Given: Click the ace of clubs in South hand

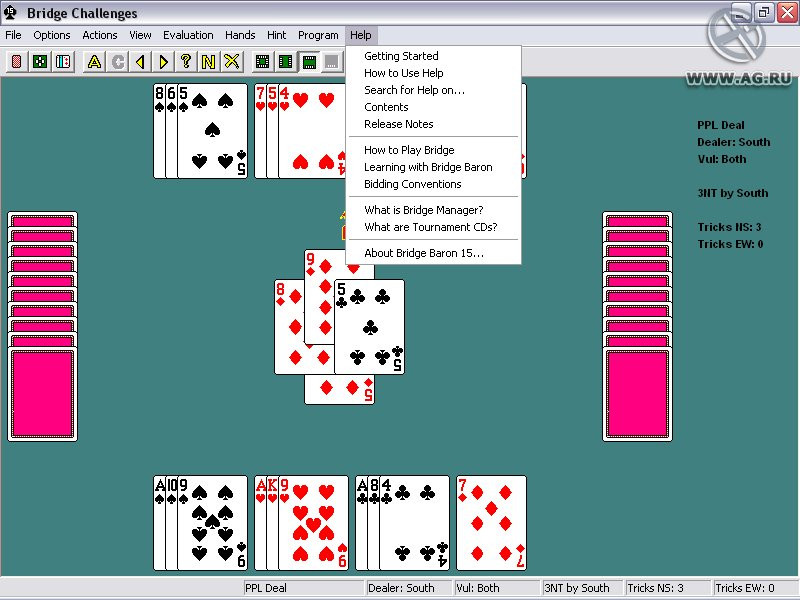Looking at the screenshot, I should click(361, 523).
